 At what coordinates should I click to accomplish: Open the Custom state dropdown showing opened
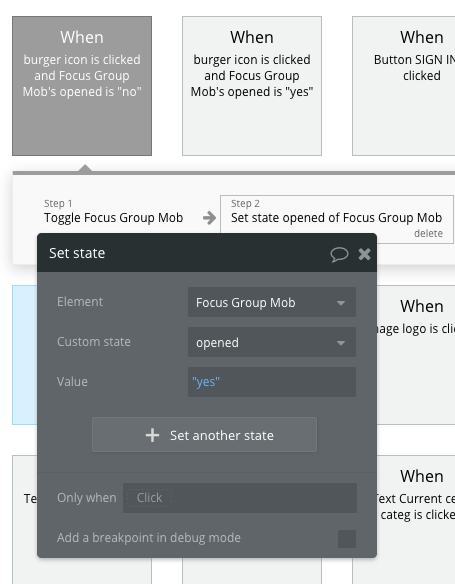272,342
